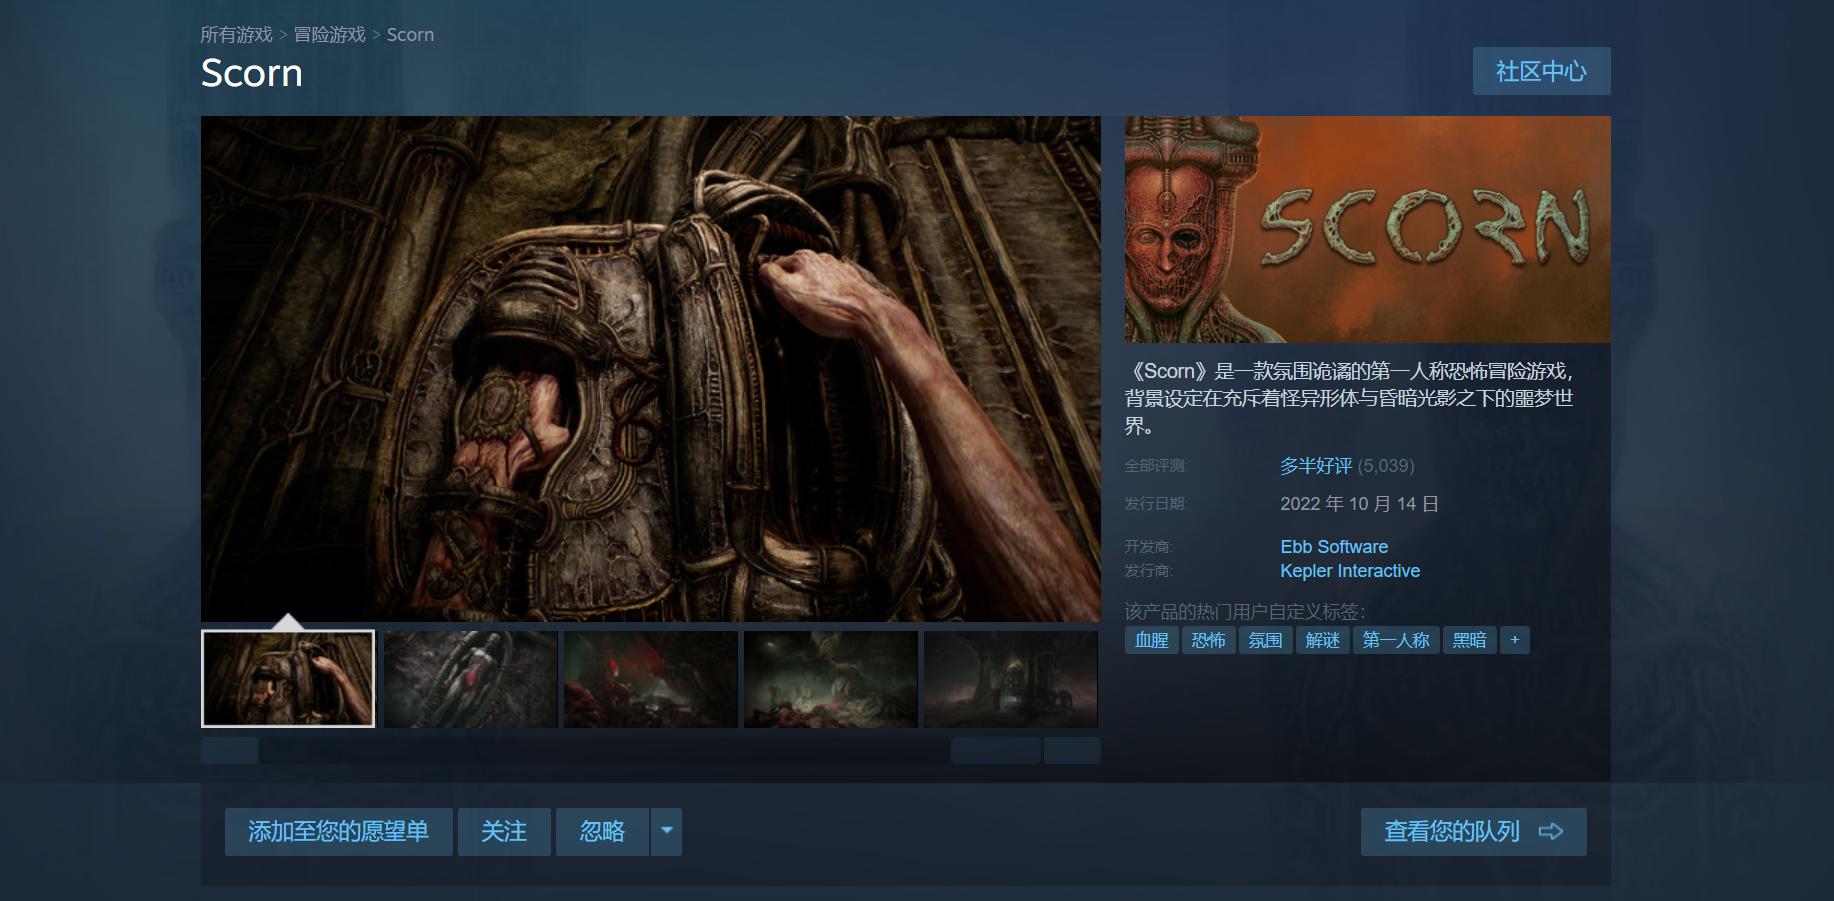Show the fifth thumbnail with dark structure
Screen dimensions: 1834x901
coord(1011,678)
